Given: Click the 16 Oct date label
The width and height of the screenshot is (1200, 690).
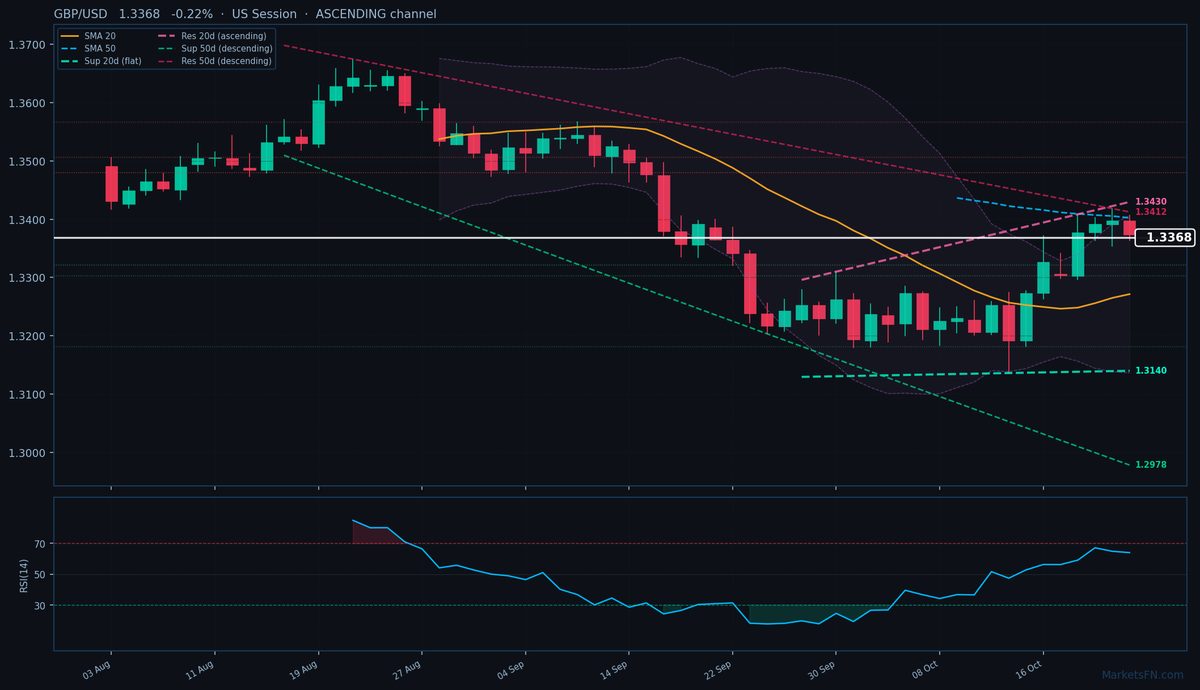Looking at the screenshot, I should tap(1029, 670).
